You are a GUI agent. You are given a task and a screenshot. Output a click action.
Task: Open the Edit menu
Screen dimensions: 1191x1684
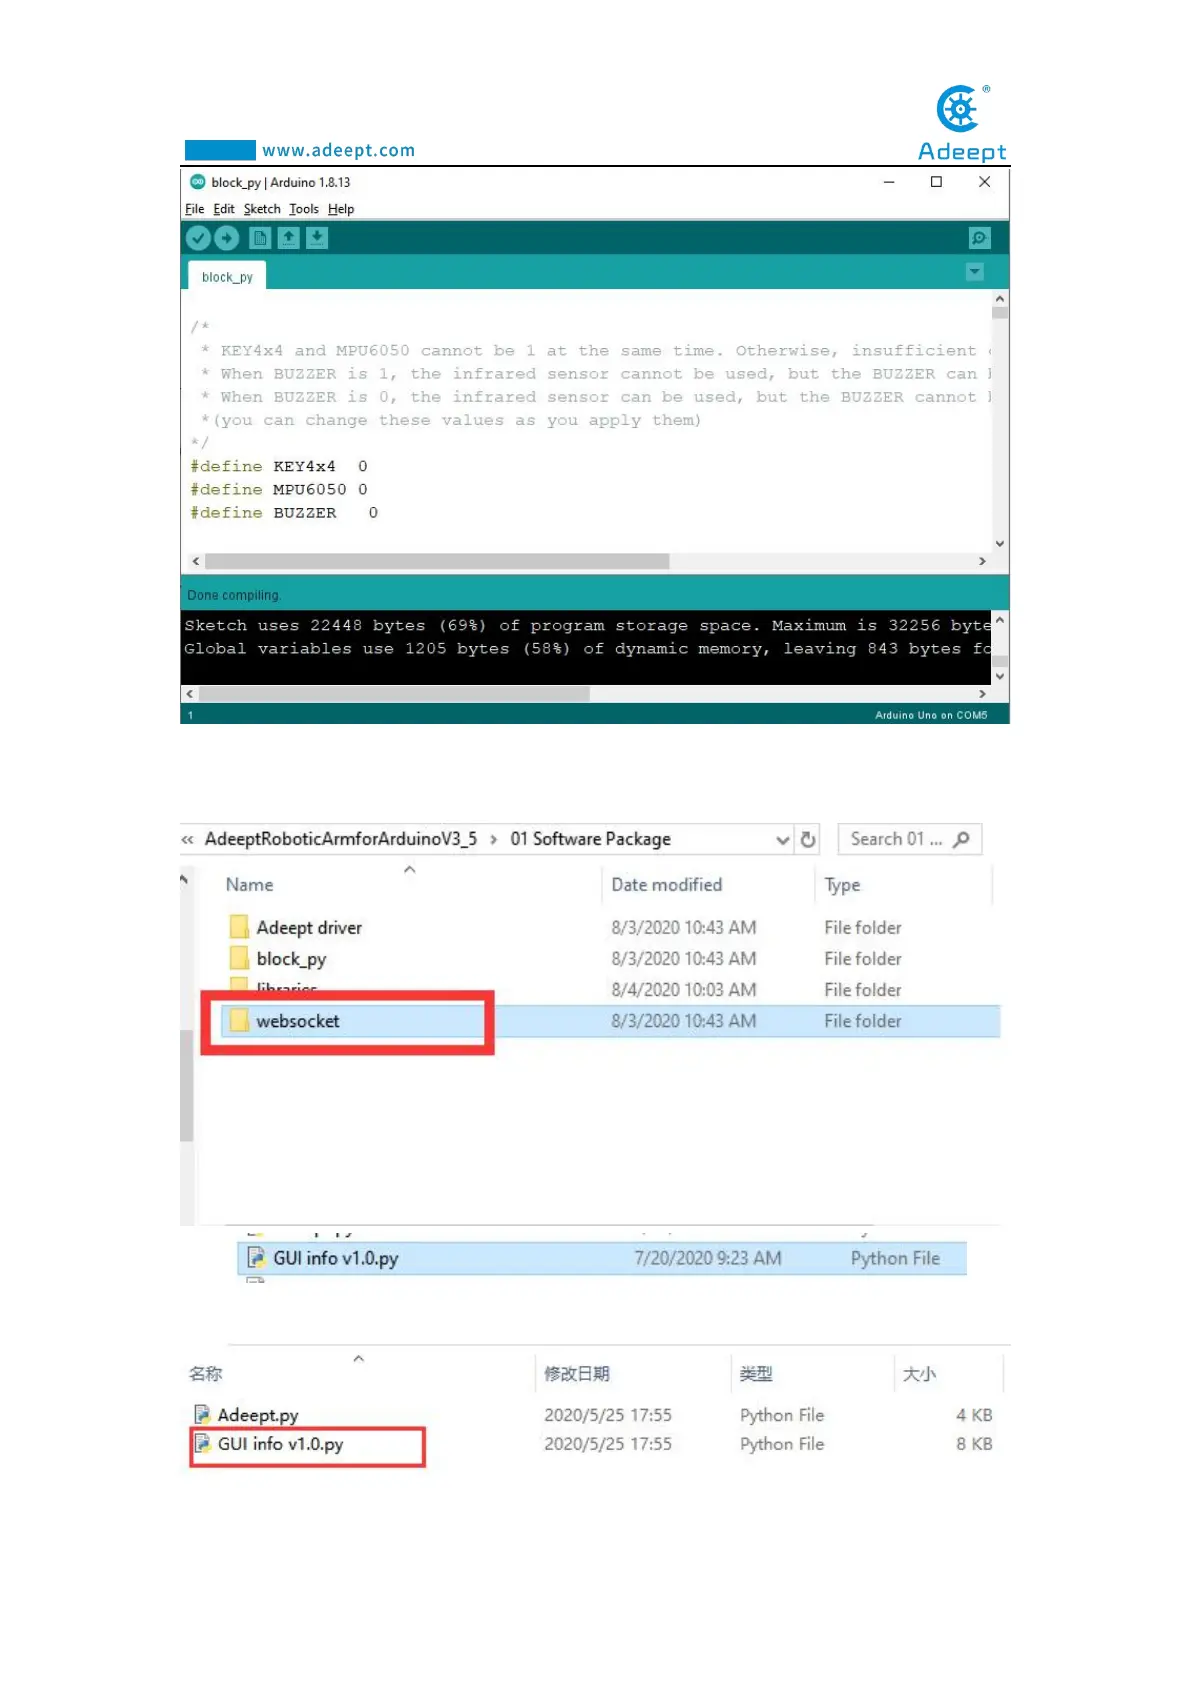tap(224, 209)
